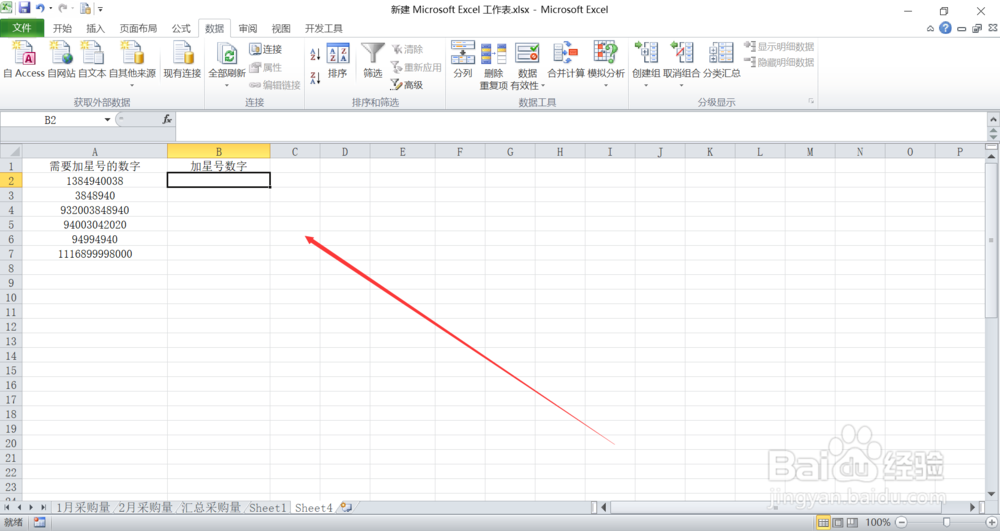Switch to the 开始 home tab

tap(62, 29)
